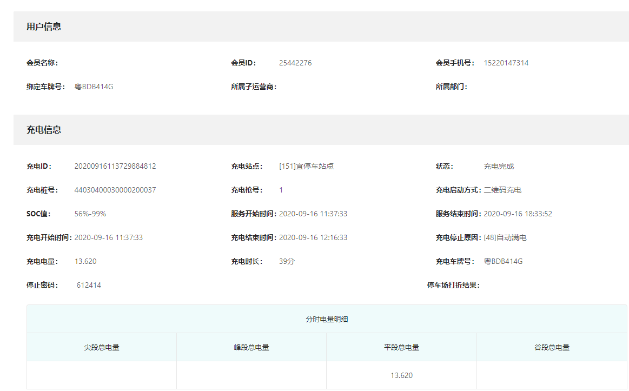Click the 平段总电量 column header
629x391 pixels.
coord(402,347)
